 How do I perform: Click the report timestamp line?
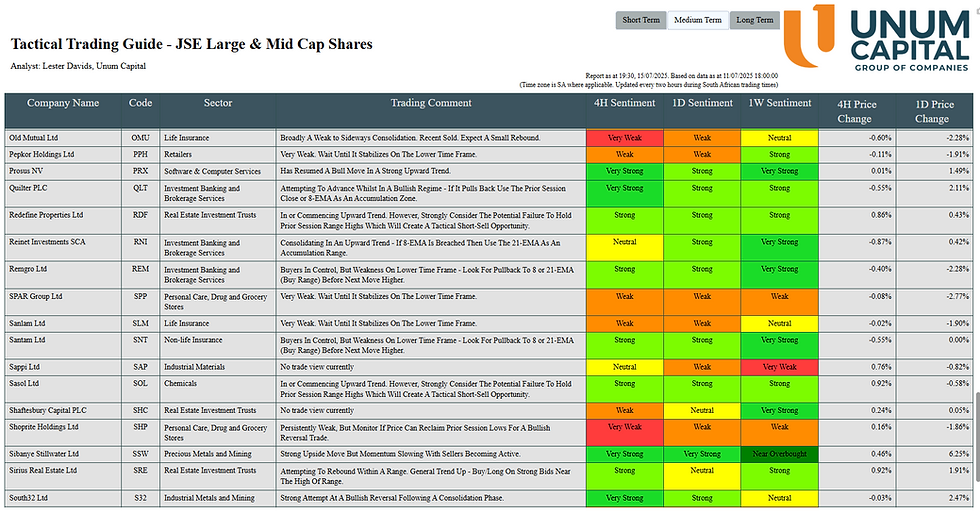(x=681, y=76)
